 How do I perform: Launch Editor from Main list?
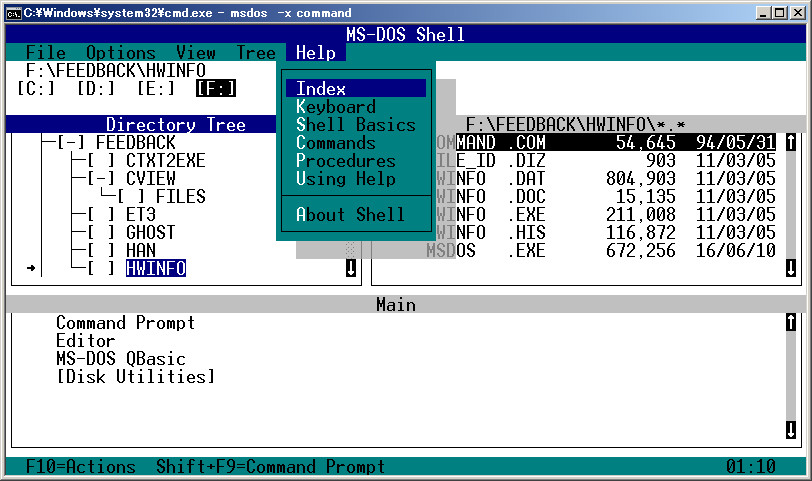click(x=85, y=341)
